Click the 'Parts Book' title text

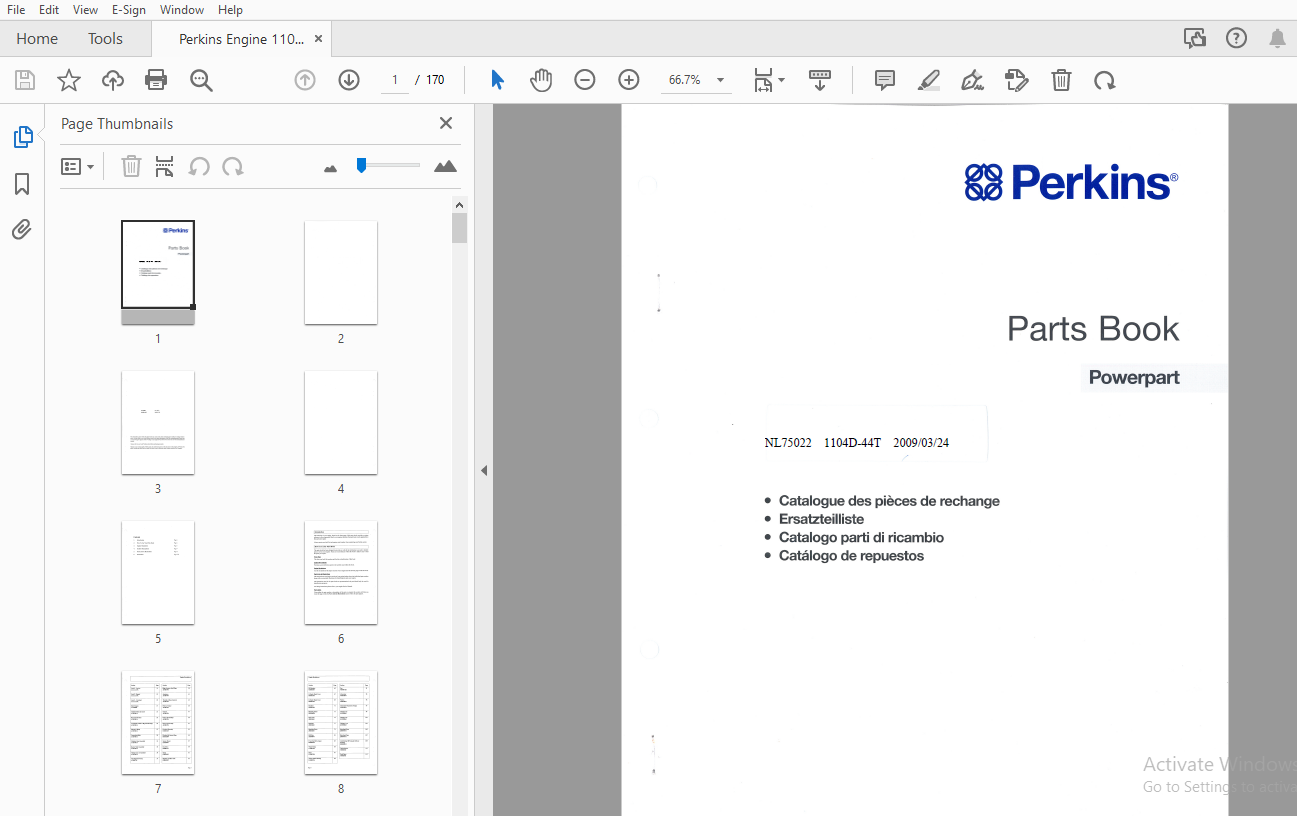click(x=1093, y=329)
